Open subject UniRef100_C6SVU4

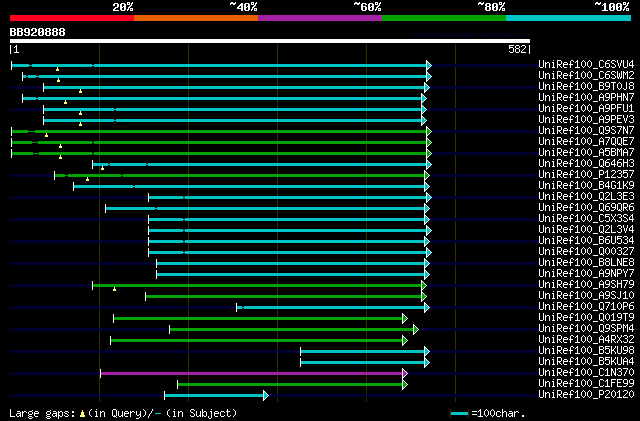pos(586,65)
